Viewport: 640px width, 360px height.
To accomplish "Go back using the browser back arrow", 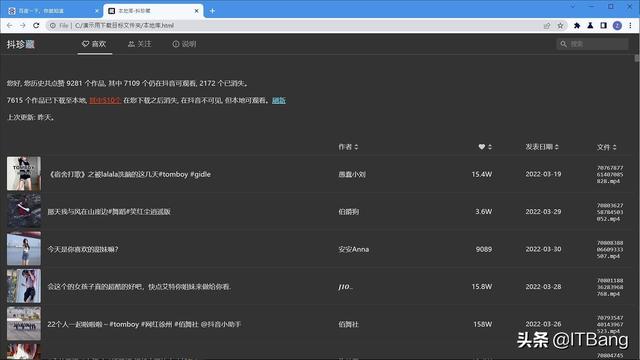I will (9, 25).
